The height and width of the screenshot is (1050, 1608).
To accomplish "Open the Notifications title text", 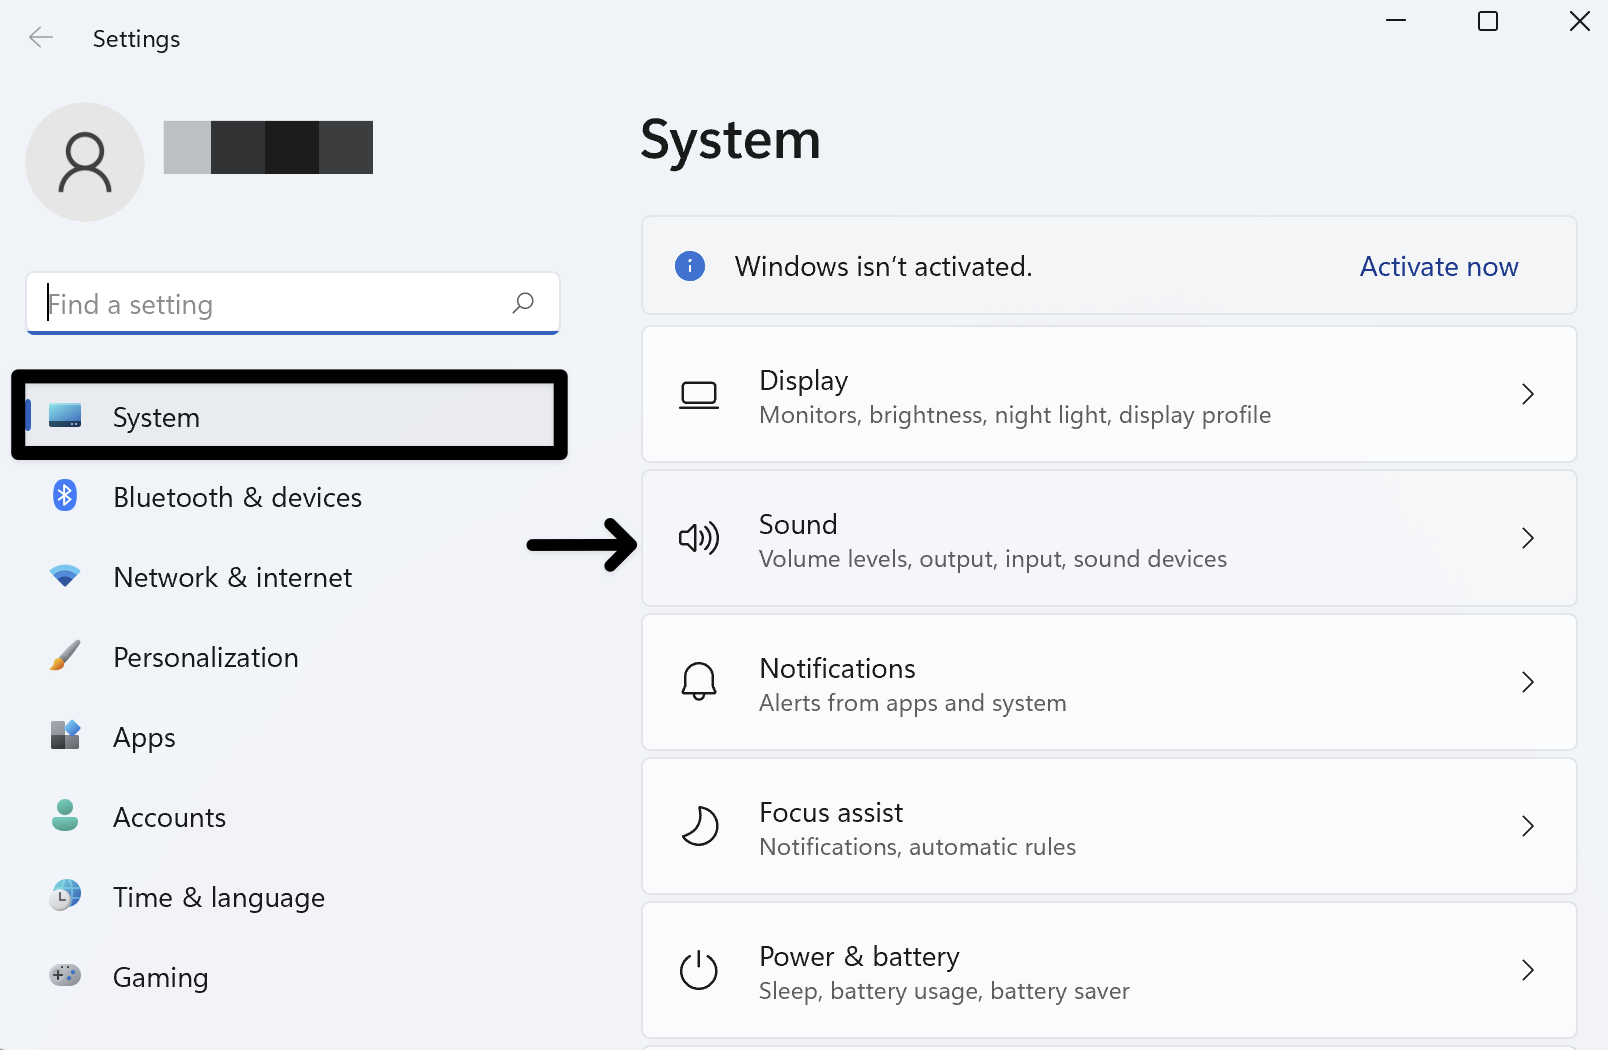I will click(x=838, y=668).
